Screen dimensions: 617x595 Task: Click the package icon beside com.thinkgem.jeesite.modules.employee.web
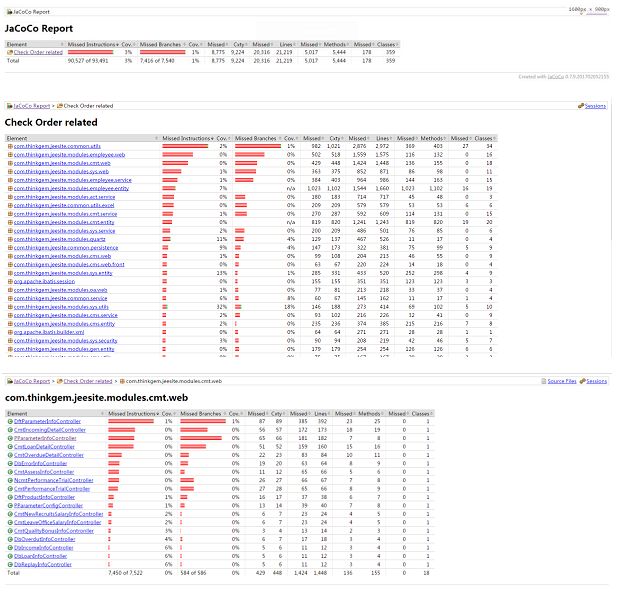click(x=10, y=155)
